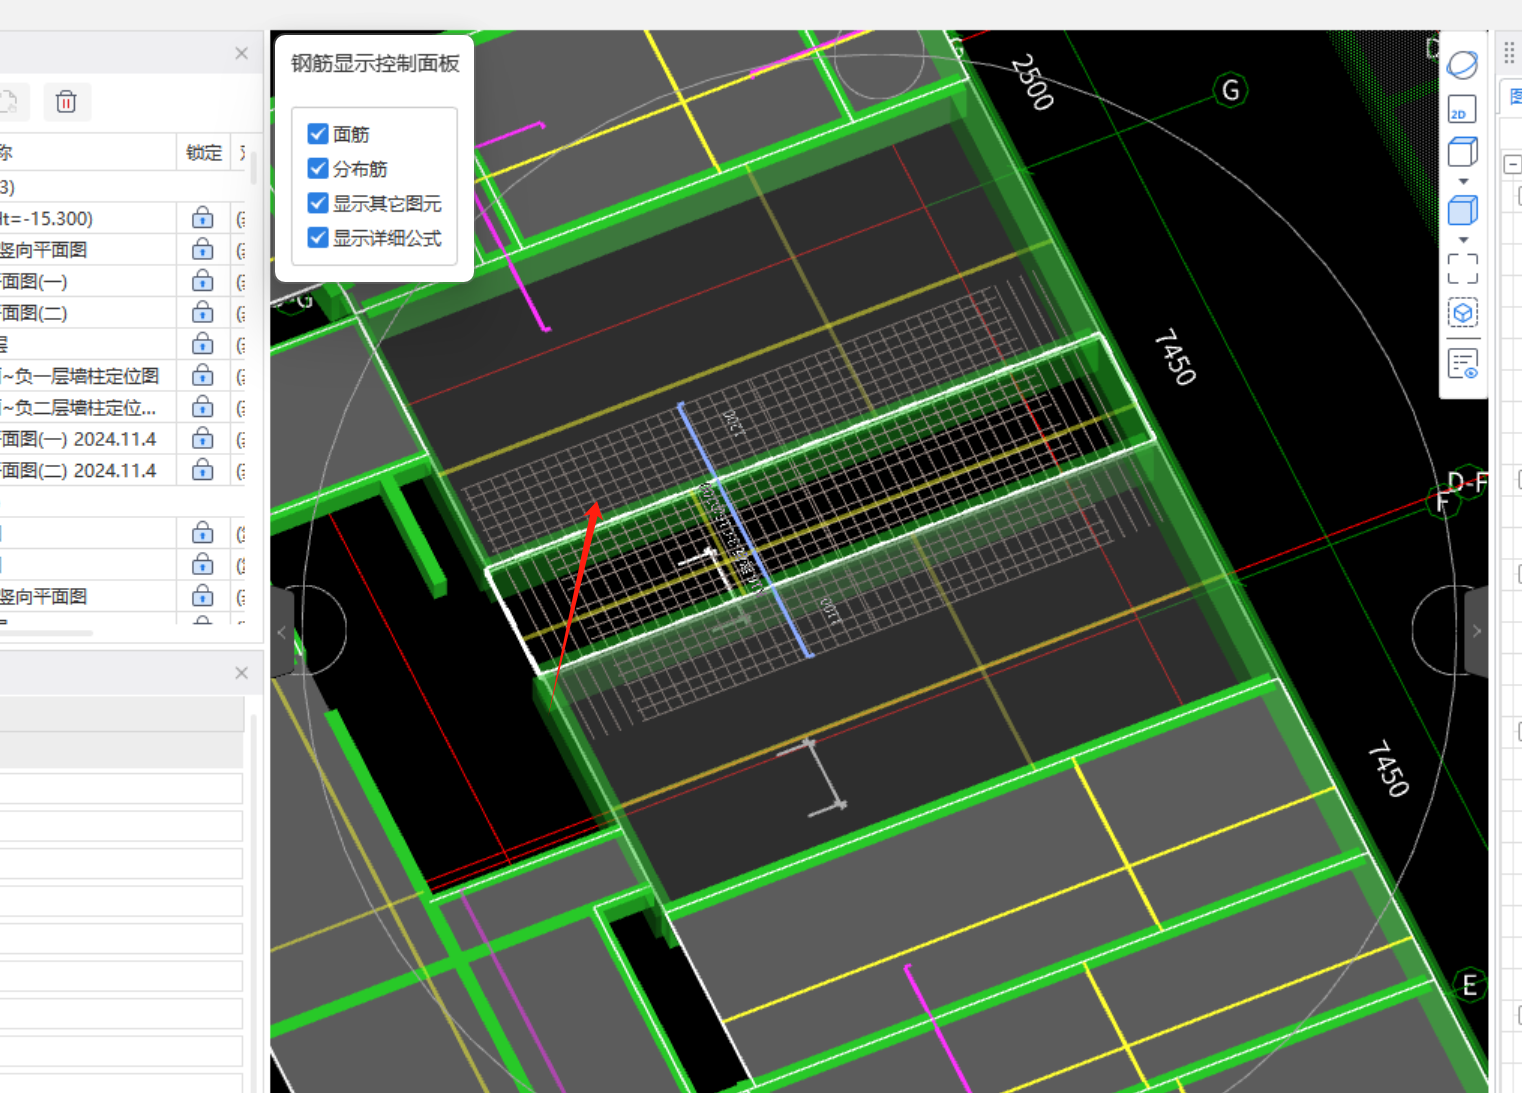Toggle the 显示详细公式 checkbox
Image resolution: width=1522 pixels, height=1093 pixels.
(x=318, y=237)
